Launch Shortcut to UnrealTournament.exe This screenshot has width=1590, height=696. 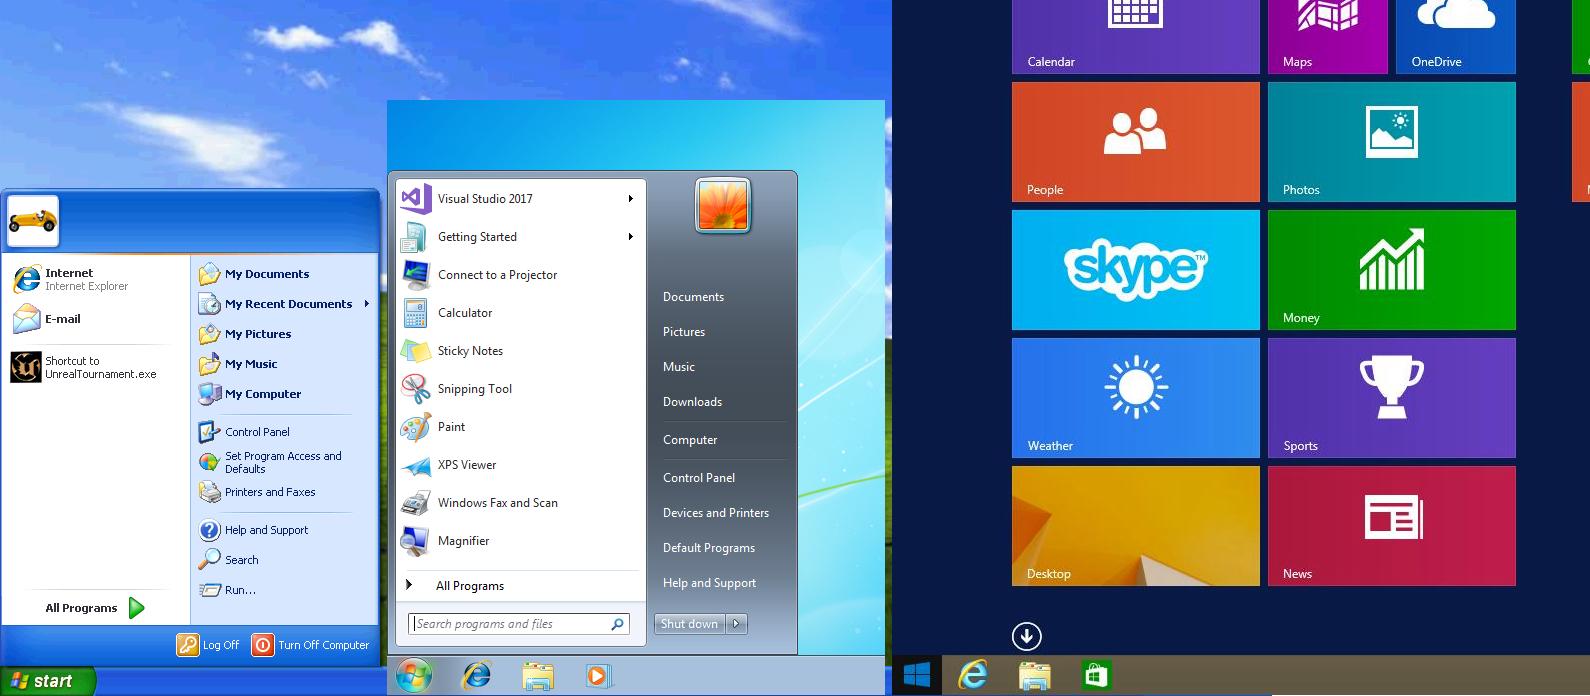pos(85,367)
